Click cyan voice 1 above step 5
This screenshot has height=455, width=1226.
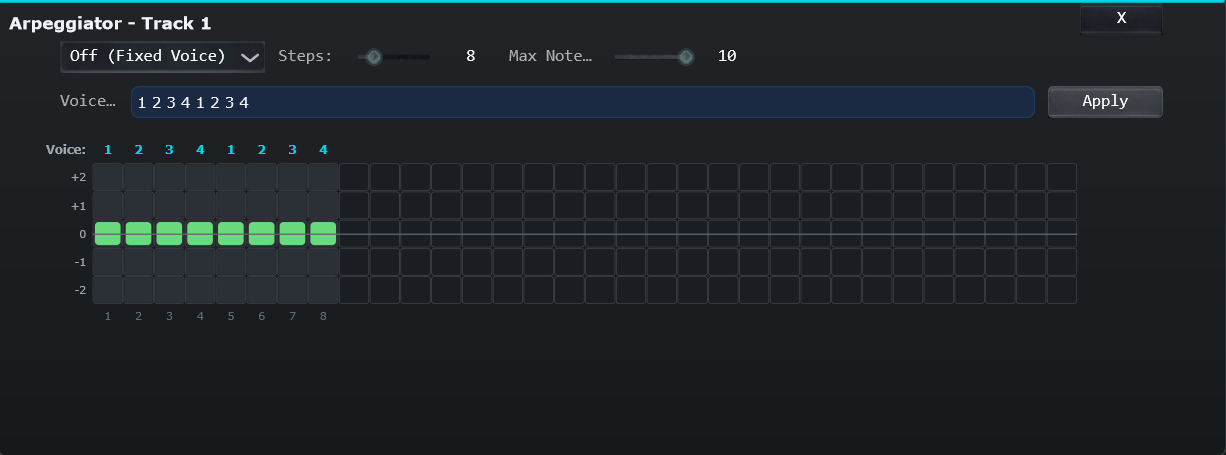tap(231, 150)
